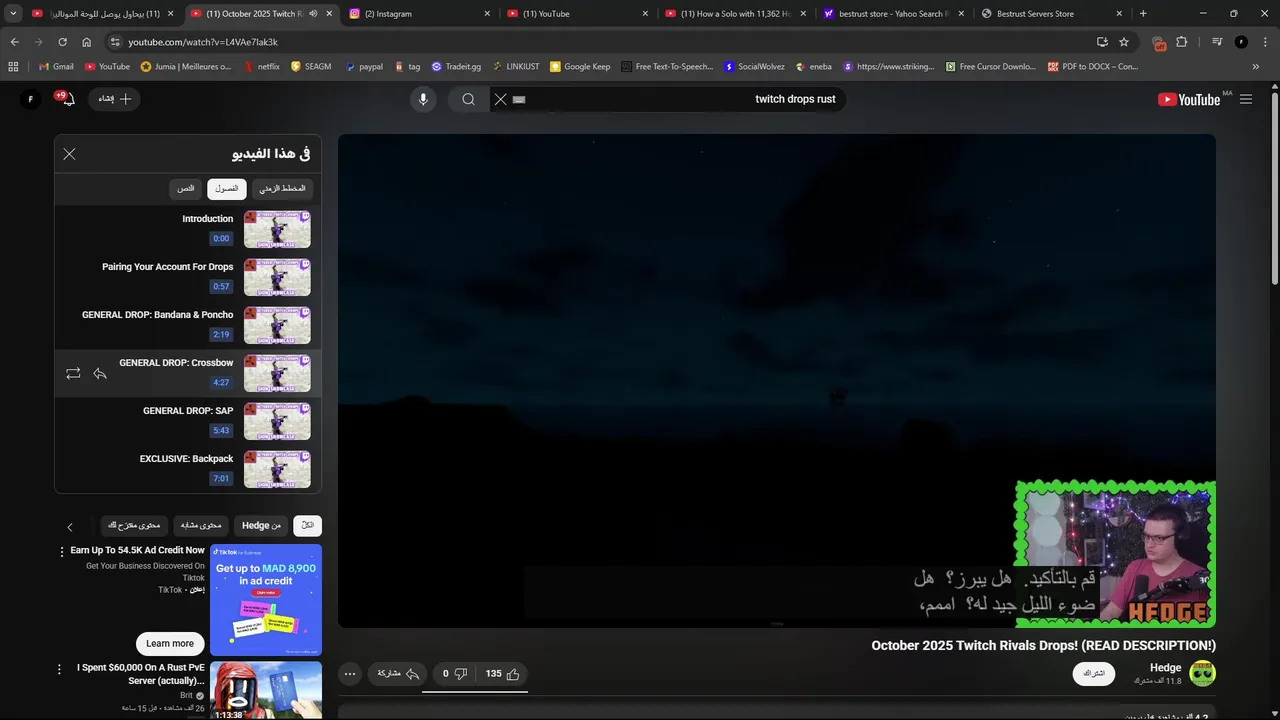
Task: Click Learn more on TikTok ad
Action: (170, 643)
